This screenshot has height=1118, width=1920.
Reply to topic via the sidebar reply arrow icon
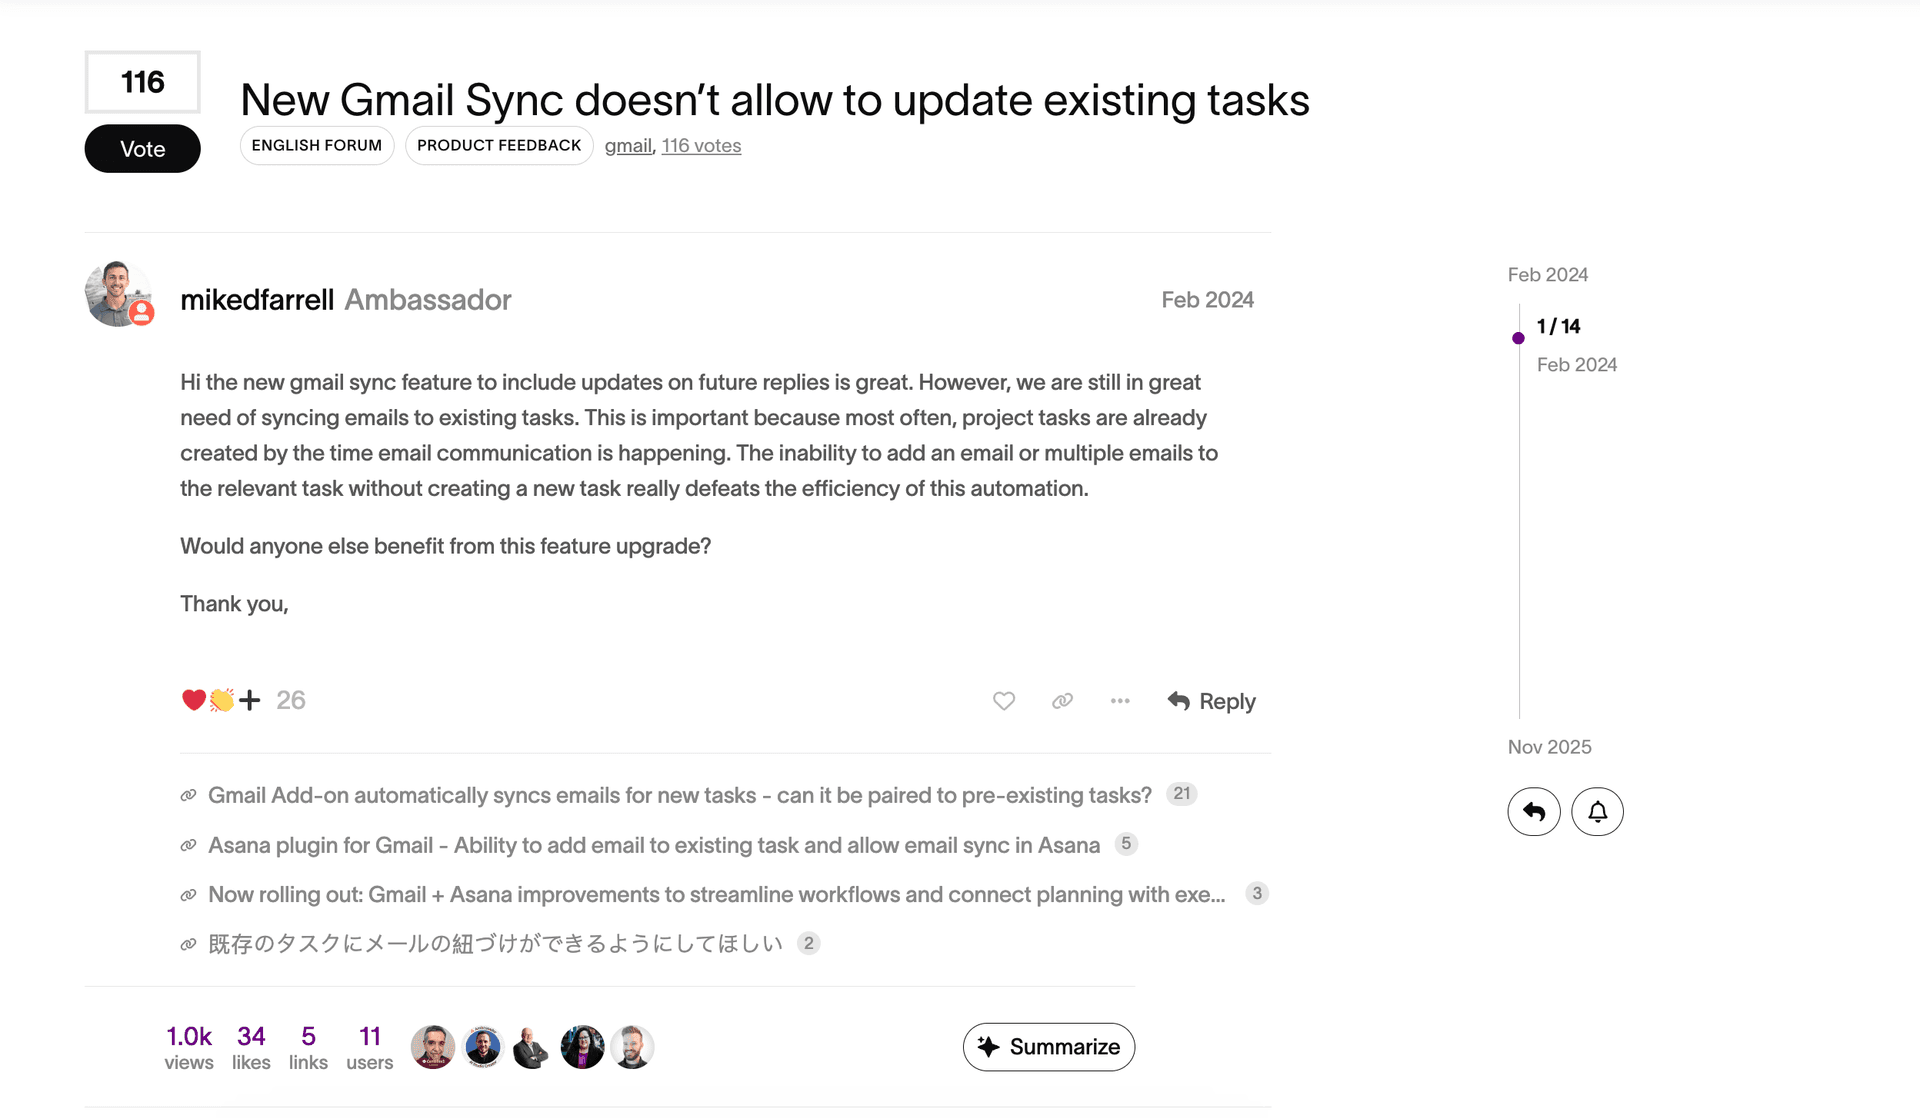coord(1534,811)
